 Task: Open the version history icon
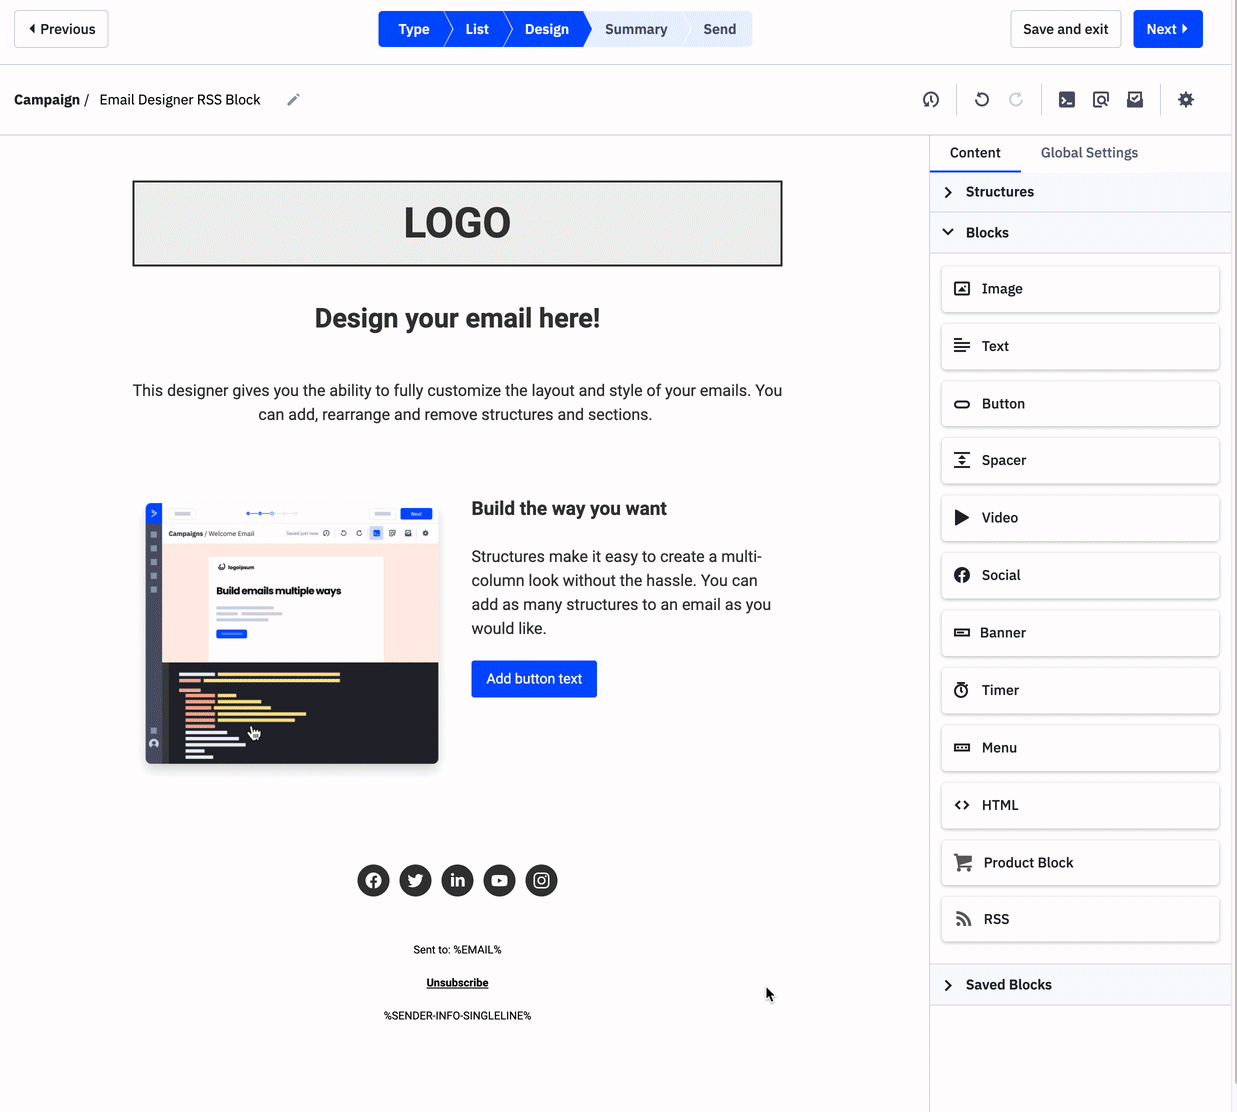(x=930, y=99)
